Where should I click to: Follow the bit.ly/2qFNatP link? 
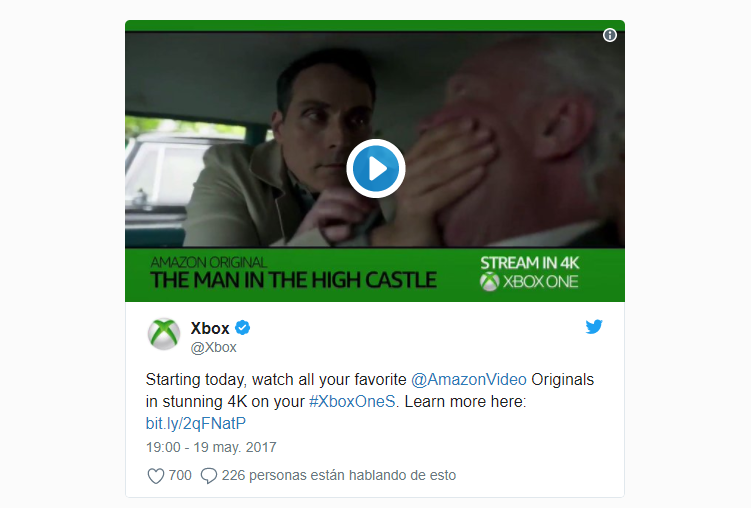[196, 423]
